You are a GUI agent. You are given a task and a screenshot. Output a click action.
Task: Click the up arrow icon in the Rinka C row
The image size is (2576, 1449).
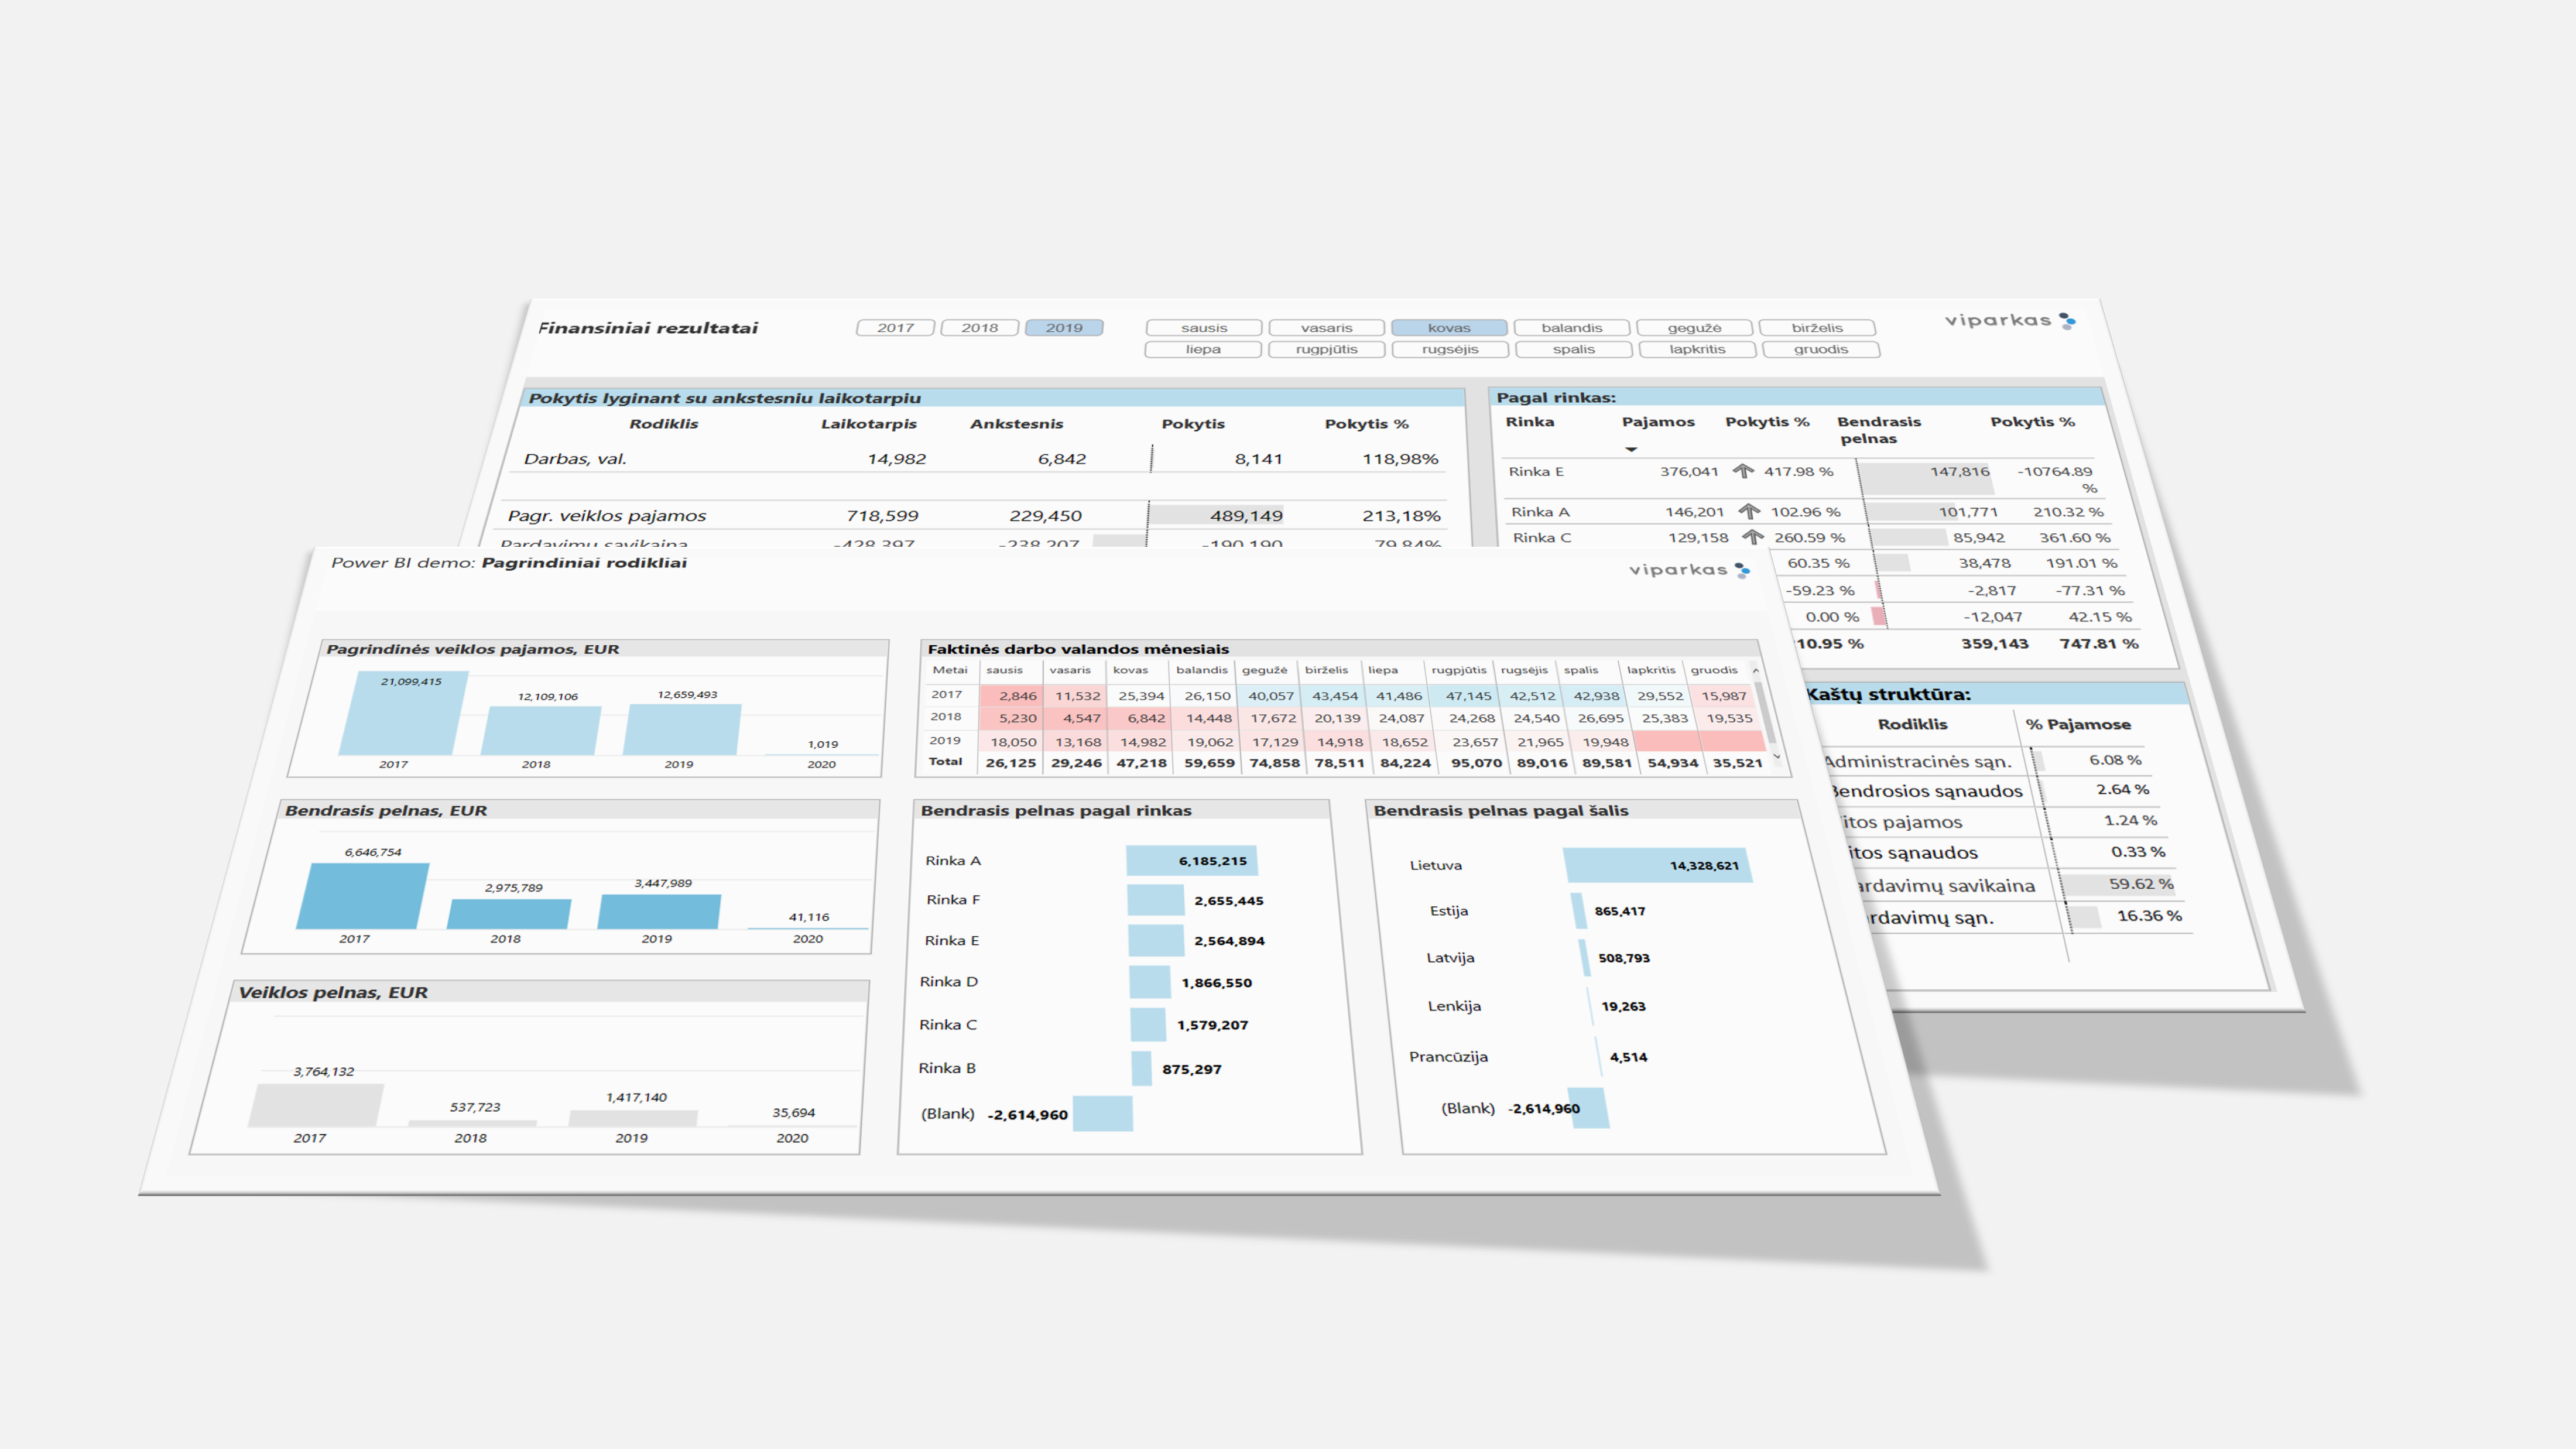tap(1753, 537)
